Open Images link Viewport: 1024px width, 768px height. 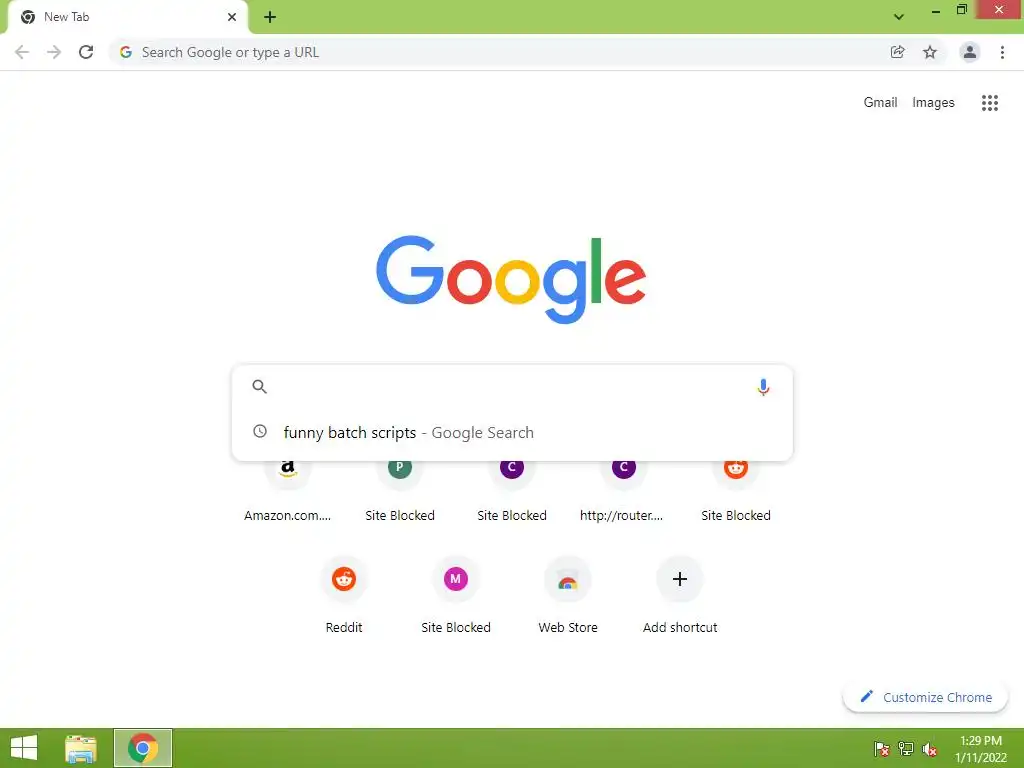coord(933,103)
